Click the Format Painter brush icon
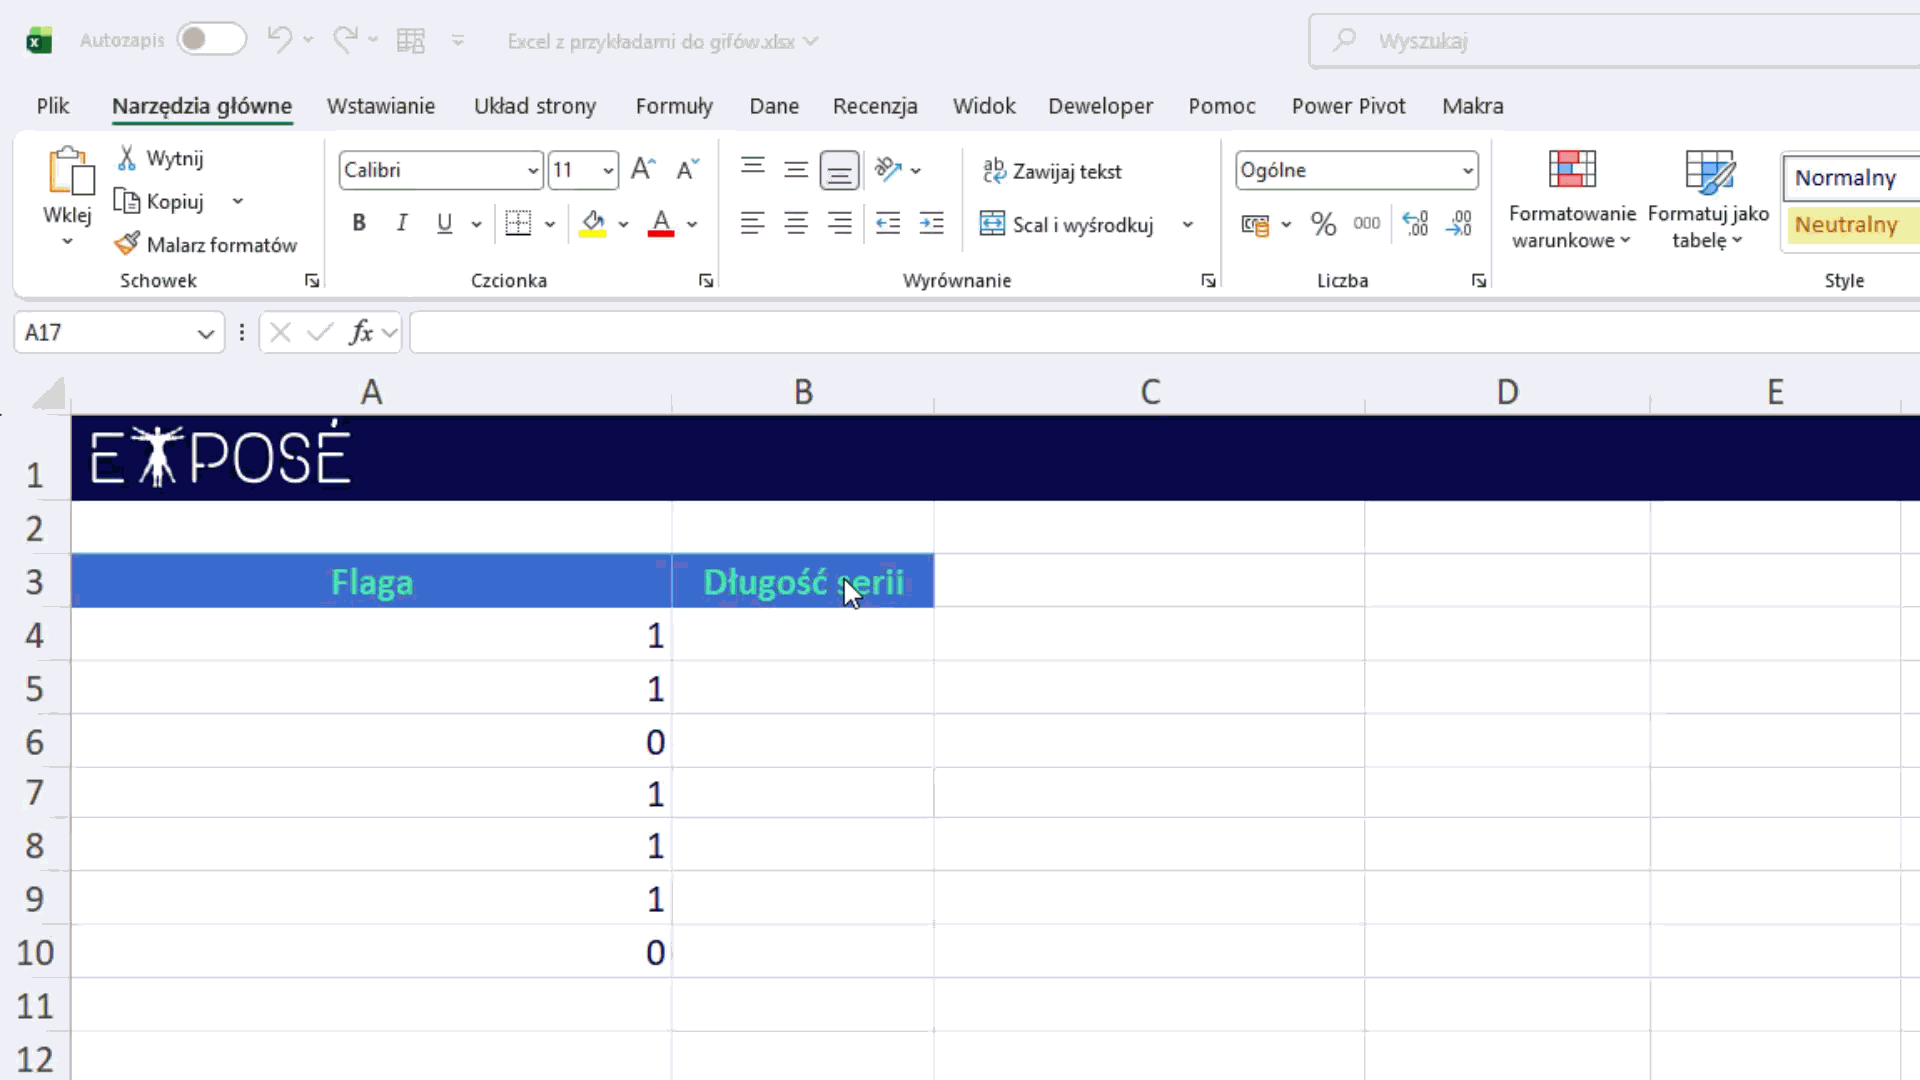Image resolution: width=1920 pixels, height=1080 pixels. (x=127, y=244)
